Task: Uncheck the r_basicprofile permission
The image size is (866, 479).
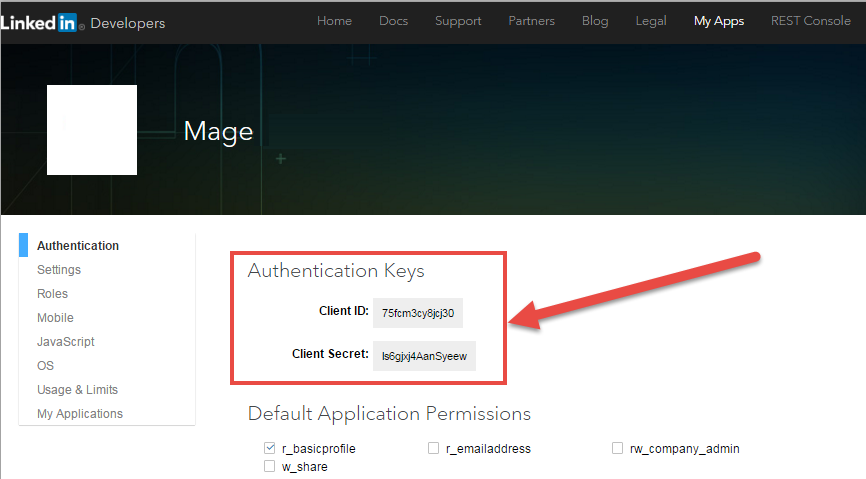Action: pyautogui.click(x=270, y=448)
